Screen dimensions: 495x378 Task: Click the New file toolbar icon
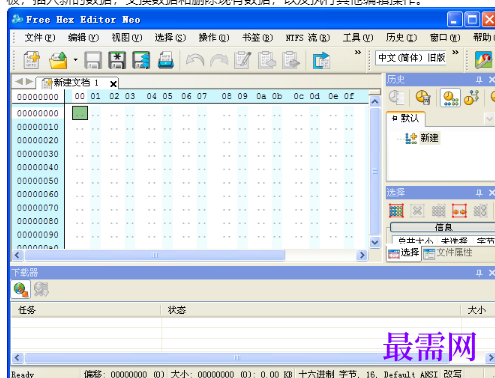[32, 60]
